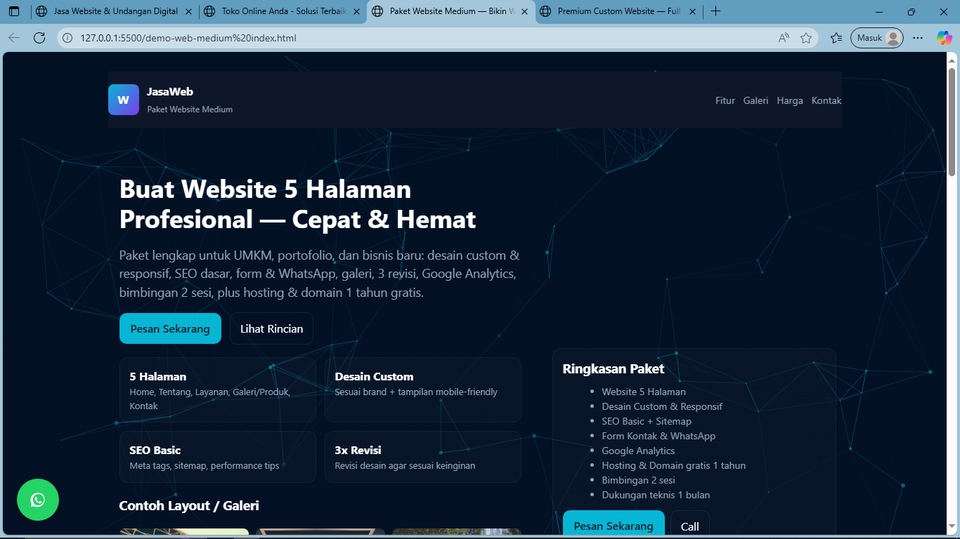
Task: Click the 'Ringkasan Paket' heading
Action: click(613, 369)
